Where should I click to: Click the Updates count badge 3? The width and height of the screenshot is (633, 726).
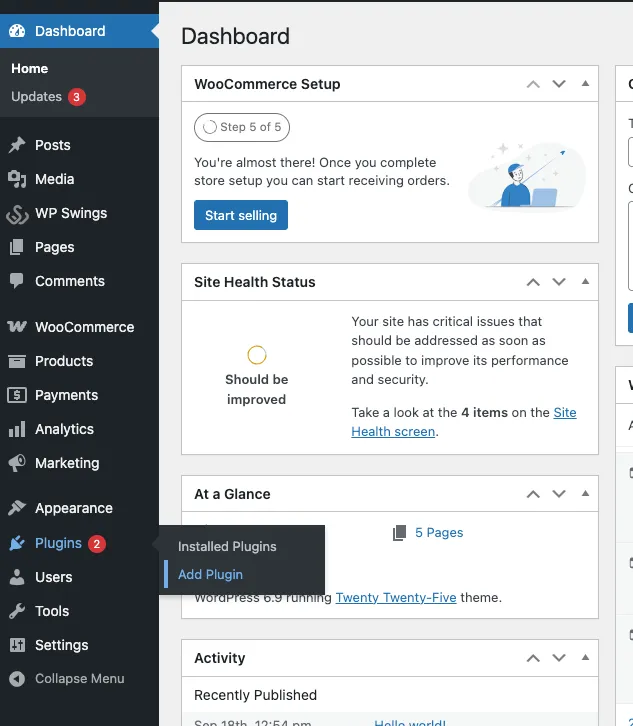pos(77,97)
